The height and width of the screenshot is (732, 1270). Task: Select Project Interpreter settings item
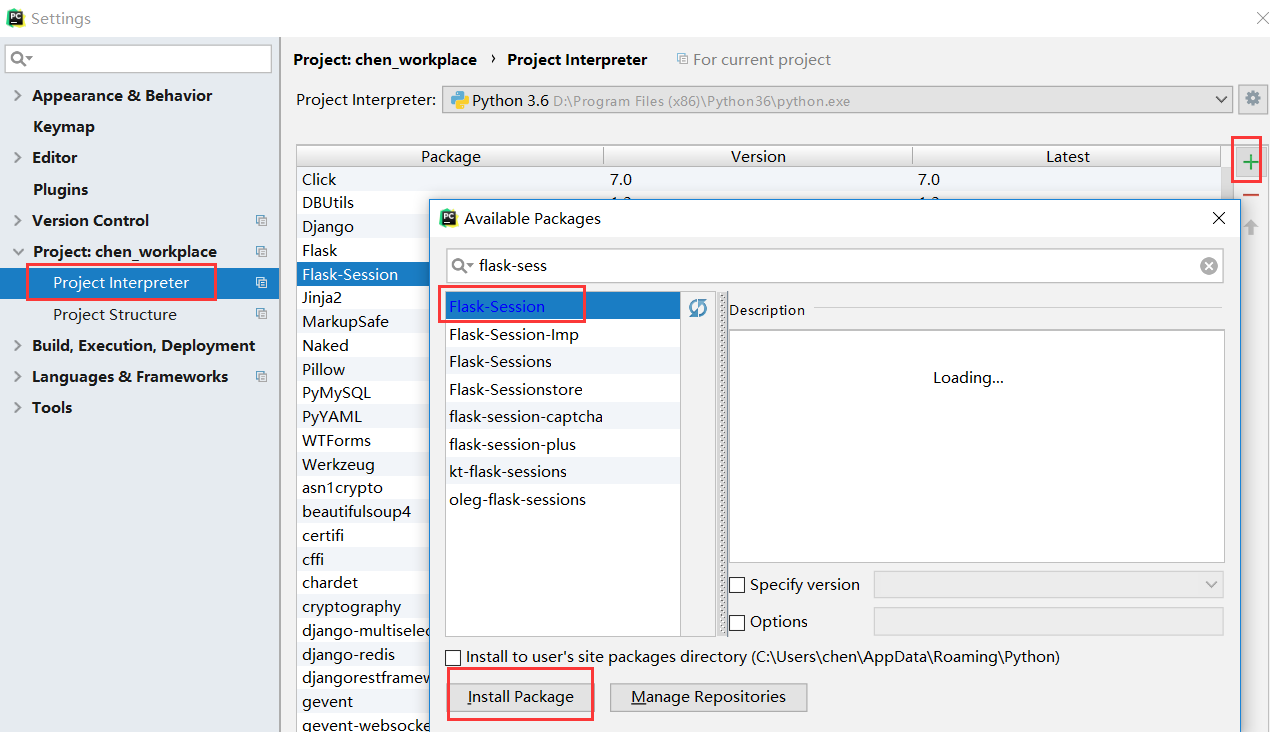click(x=121, y=283)
